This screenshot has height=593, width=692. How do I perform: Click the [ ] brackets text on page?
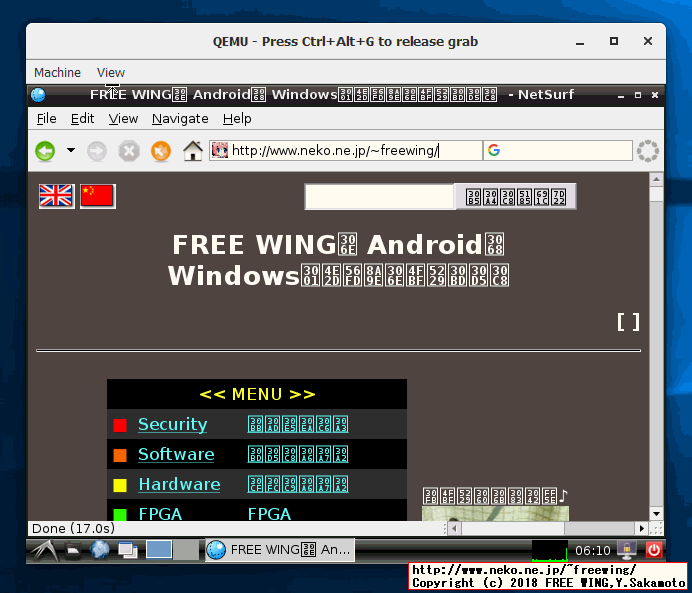(628, 322)
